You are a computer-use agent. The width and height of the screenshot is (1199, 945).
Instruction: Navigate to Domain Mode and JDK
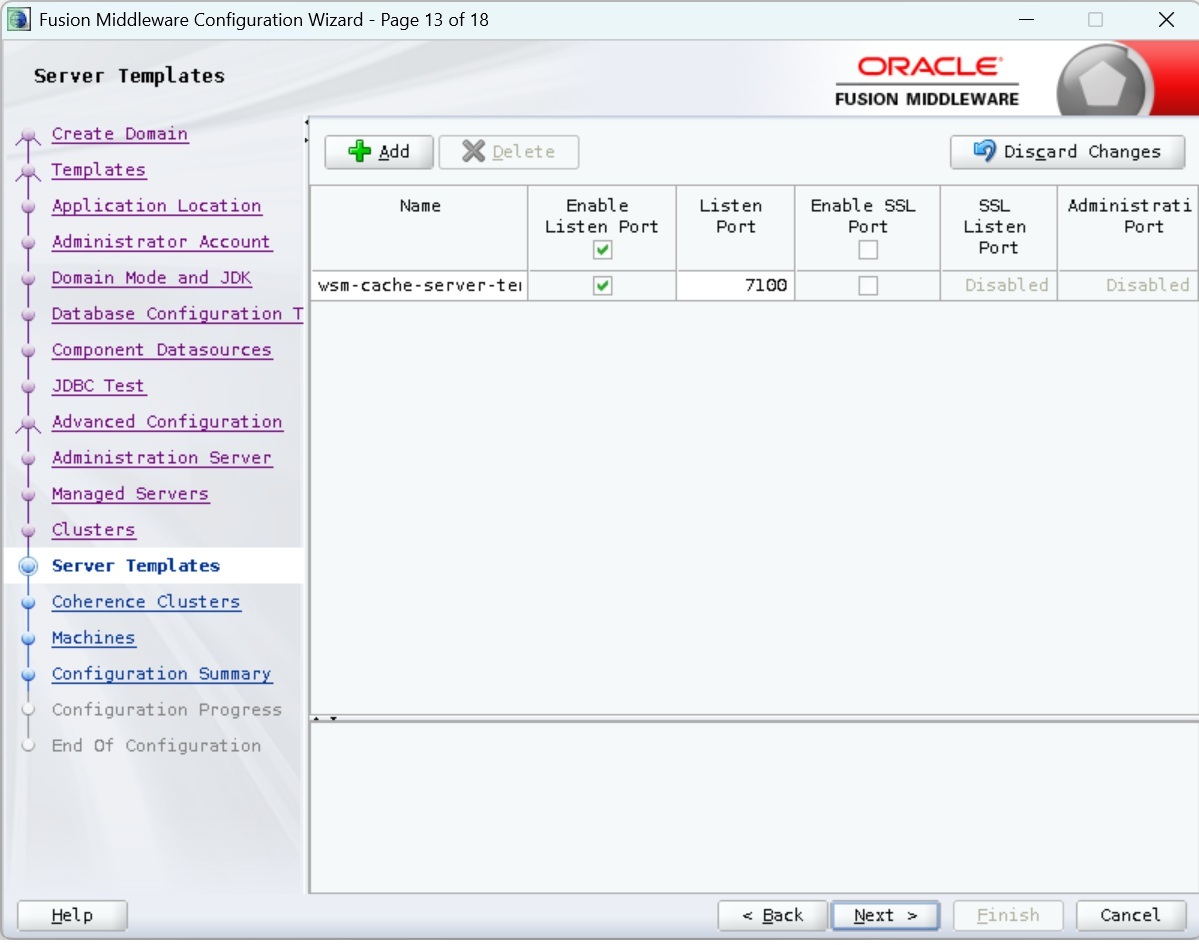(151, 278)
